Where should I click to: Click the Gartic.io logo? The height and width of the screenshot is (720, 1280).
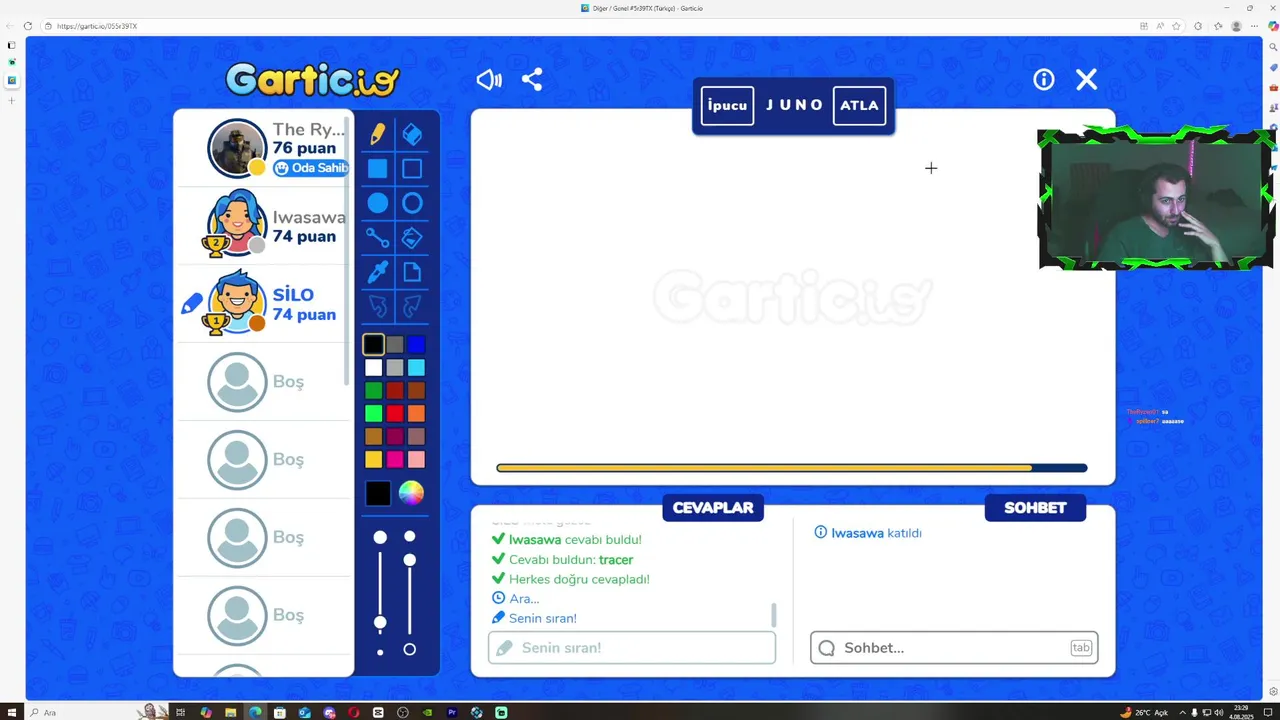(x=313, y=79)
